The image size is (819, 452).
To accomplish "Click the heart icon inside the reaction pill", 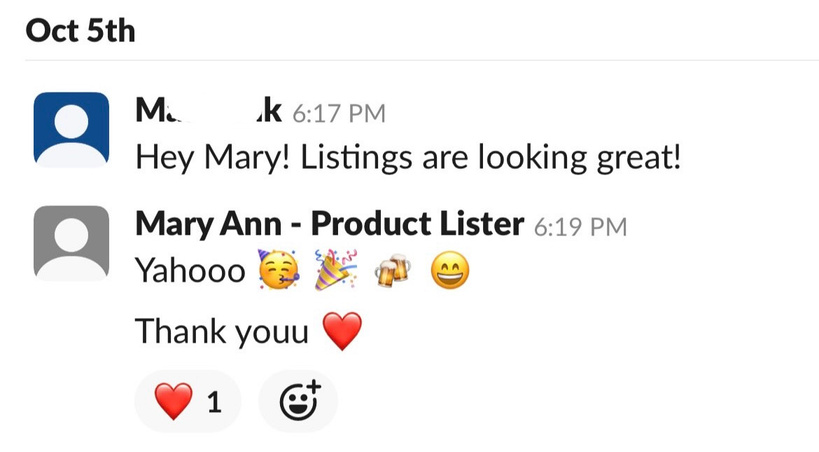I will coord(173,401).
